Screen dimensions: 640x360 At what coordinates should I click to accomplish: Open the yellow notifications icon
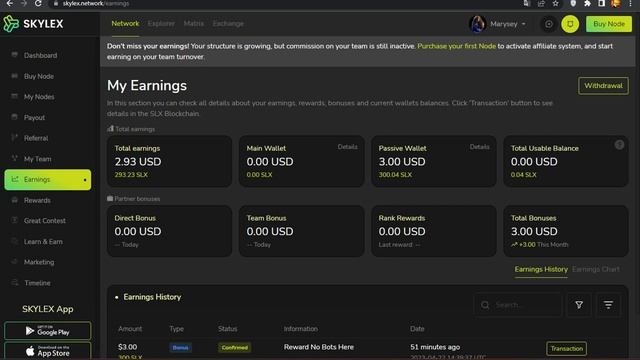coord(570,24)
